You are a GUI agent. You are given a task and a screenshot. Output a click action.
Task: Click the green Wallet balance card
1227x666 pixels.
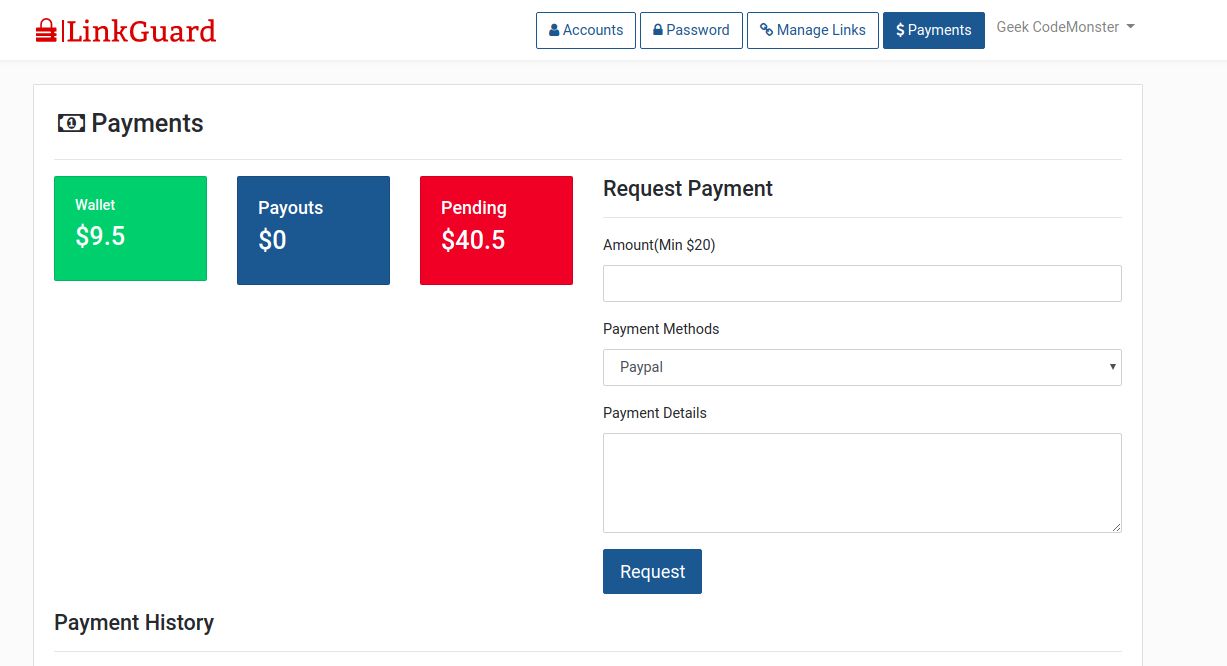point(130,228)
